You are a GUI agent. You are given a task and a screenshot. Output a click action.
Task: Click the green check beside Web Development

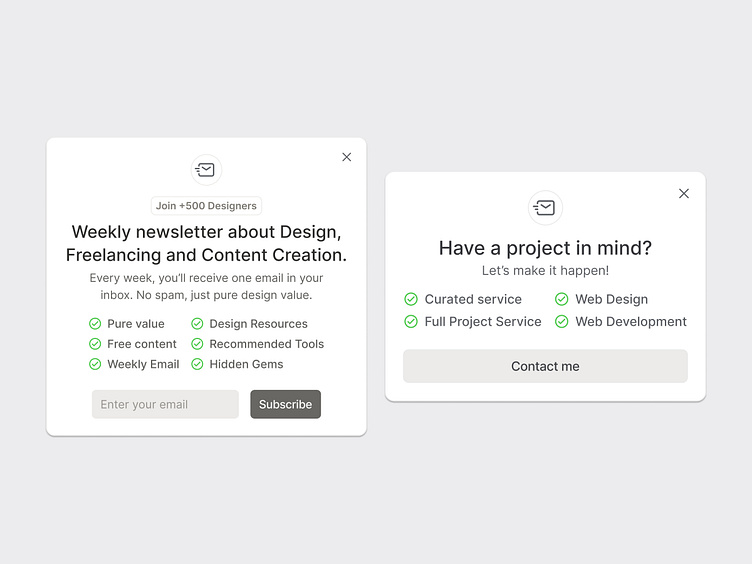562,321
